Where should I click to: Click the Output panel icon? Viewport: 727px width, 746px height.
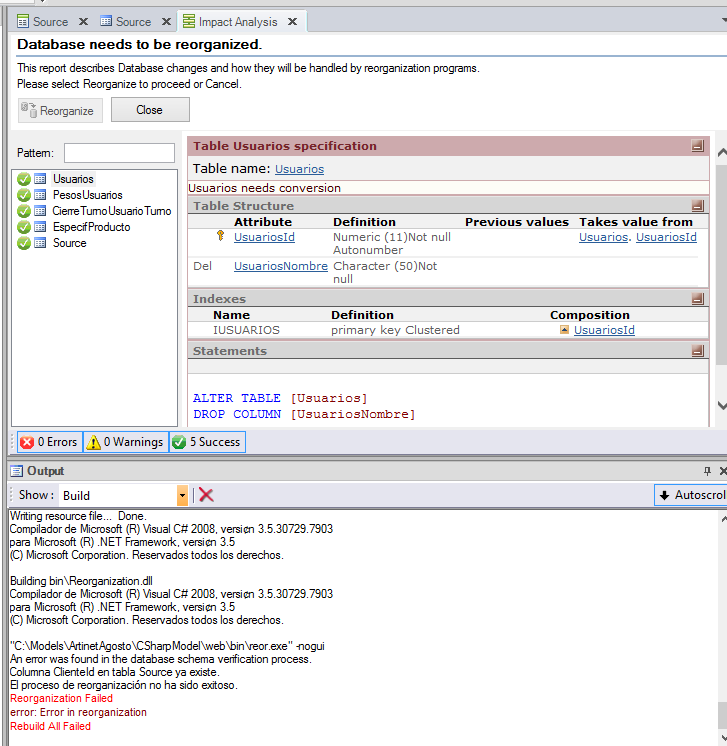17,471
